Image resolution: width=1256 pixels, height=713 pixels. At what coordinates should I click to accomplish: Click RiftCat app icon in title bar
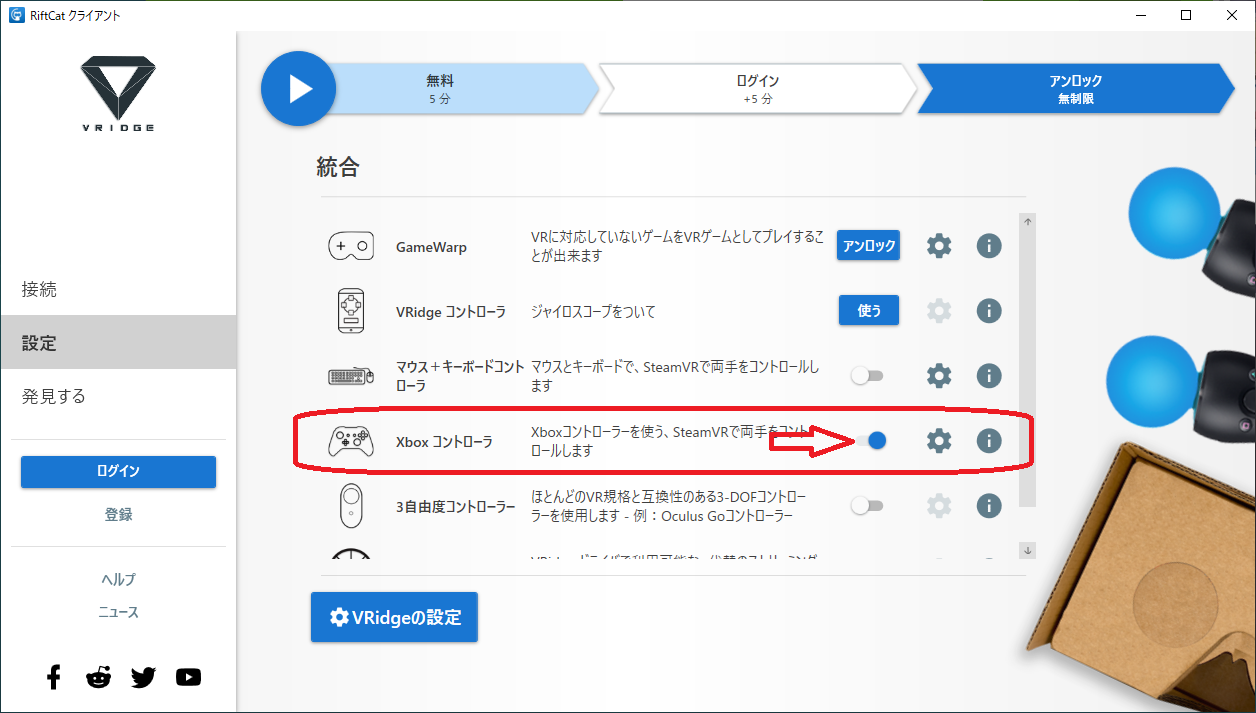click(16, 15)
